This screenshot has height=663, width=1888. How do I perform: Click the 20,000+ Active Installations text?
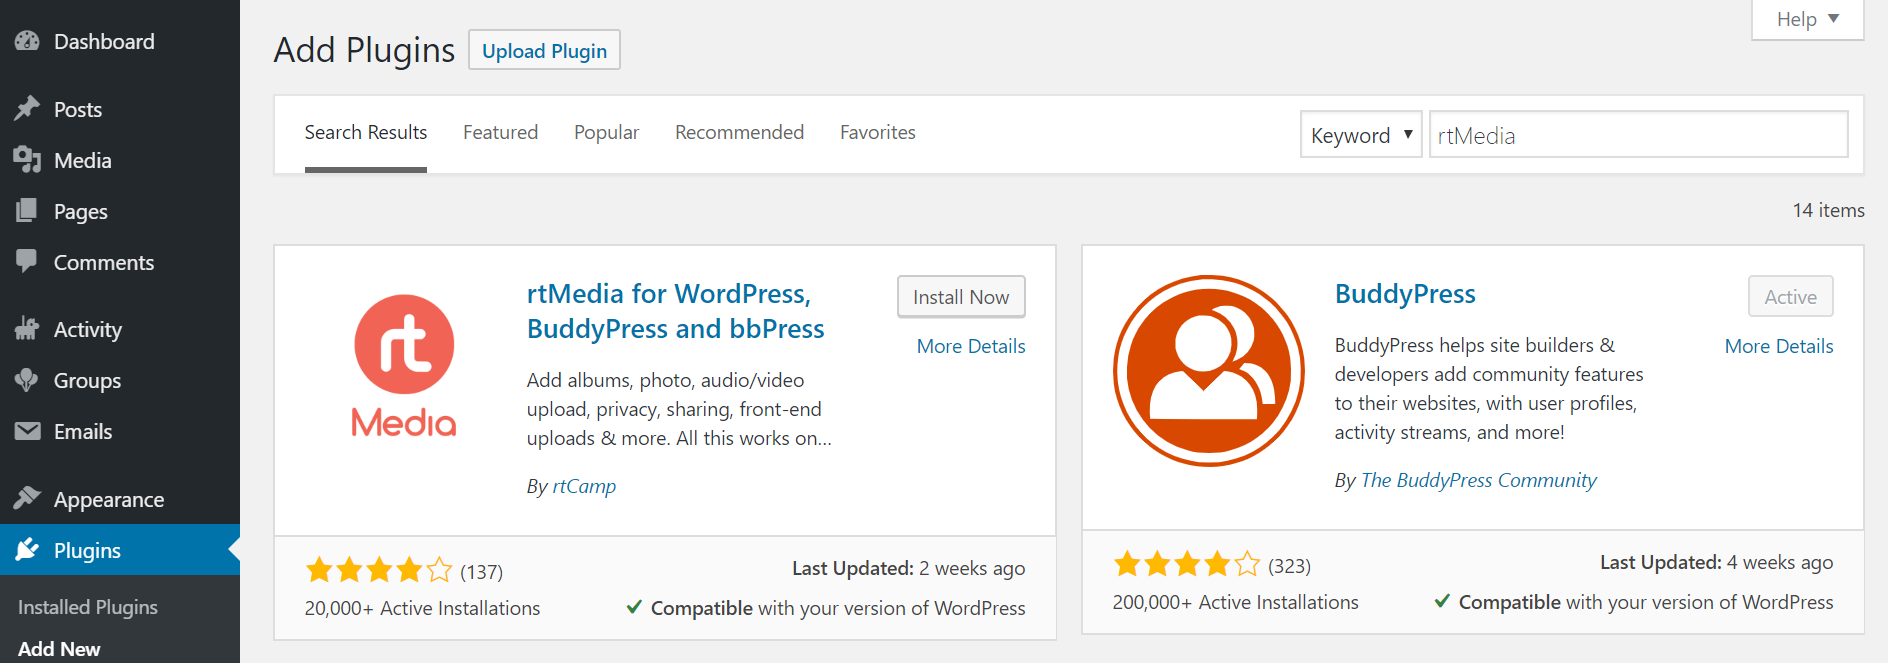422,608
